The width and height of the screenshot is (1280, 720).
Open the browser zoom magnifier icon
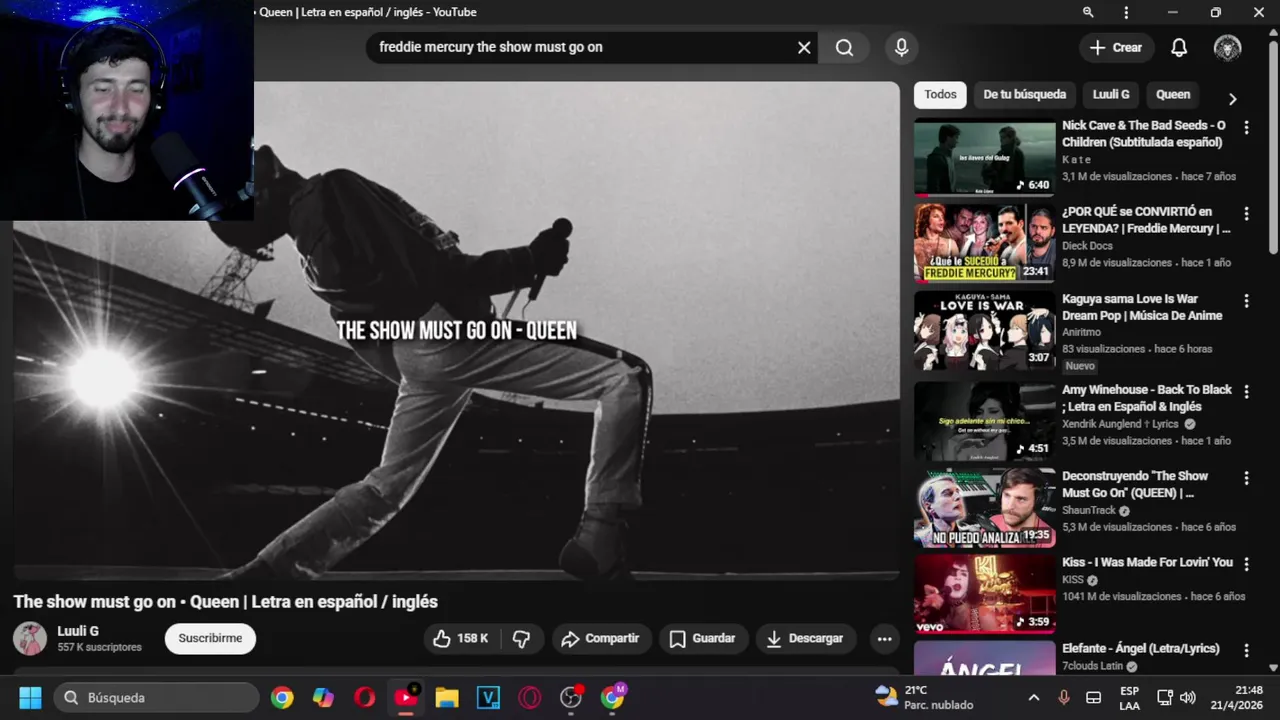tap(1088, 12)
